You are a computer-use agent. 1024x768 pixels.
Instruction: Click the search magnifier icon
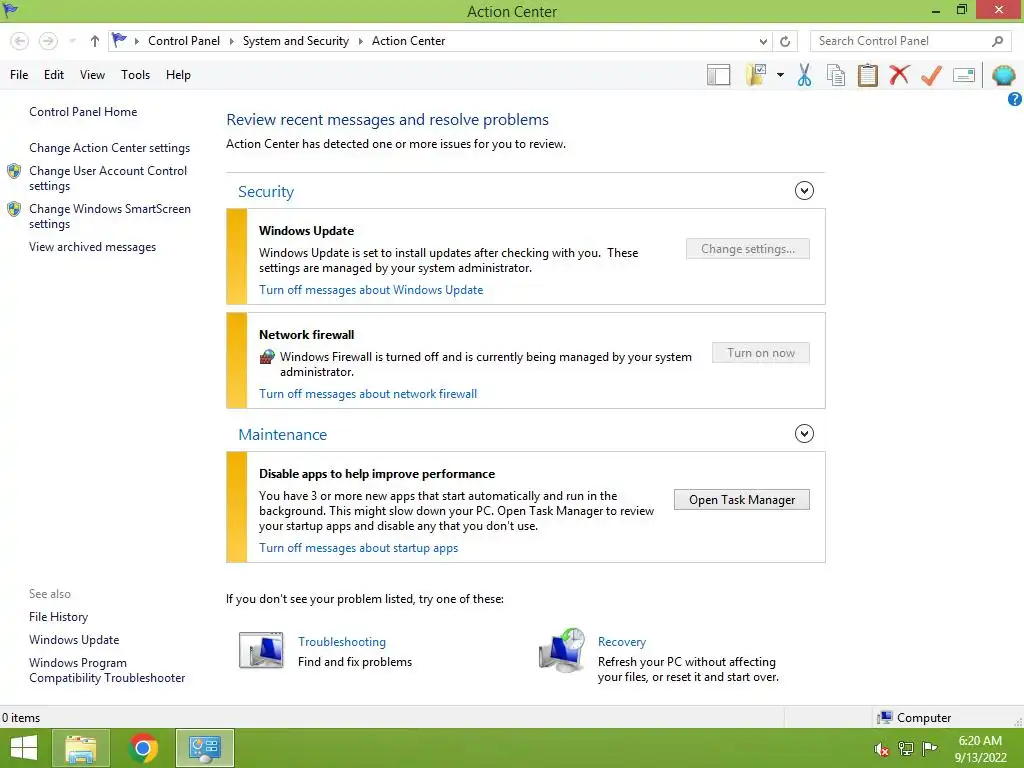click(997, 41)
